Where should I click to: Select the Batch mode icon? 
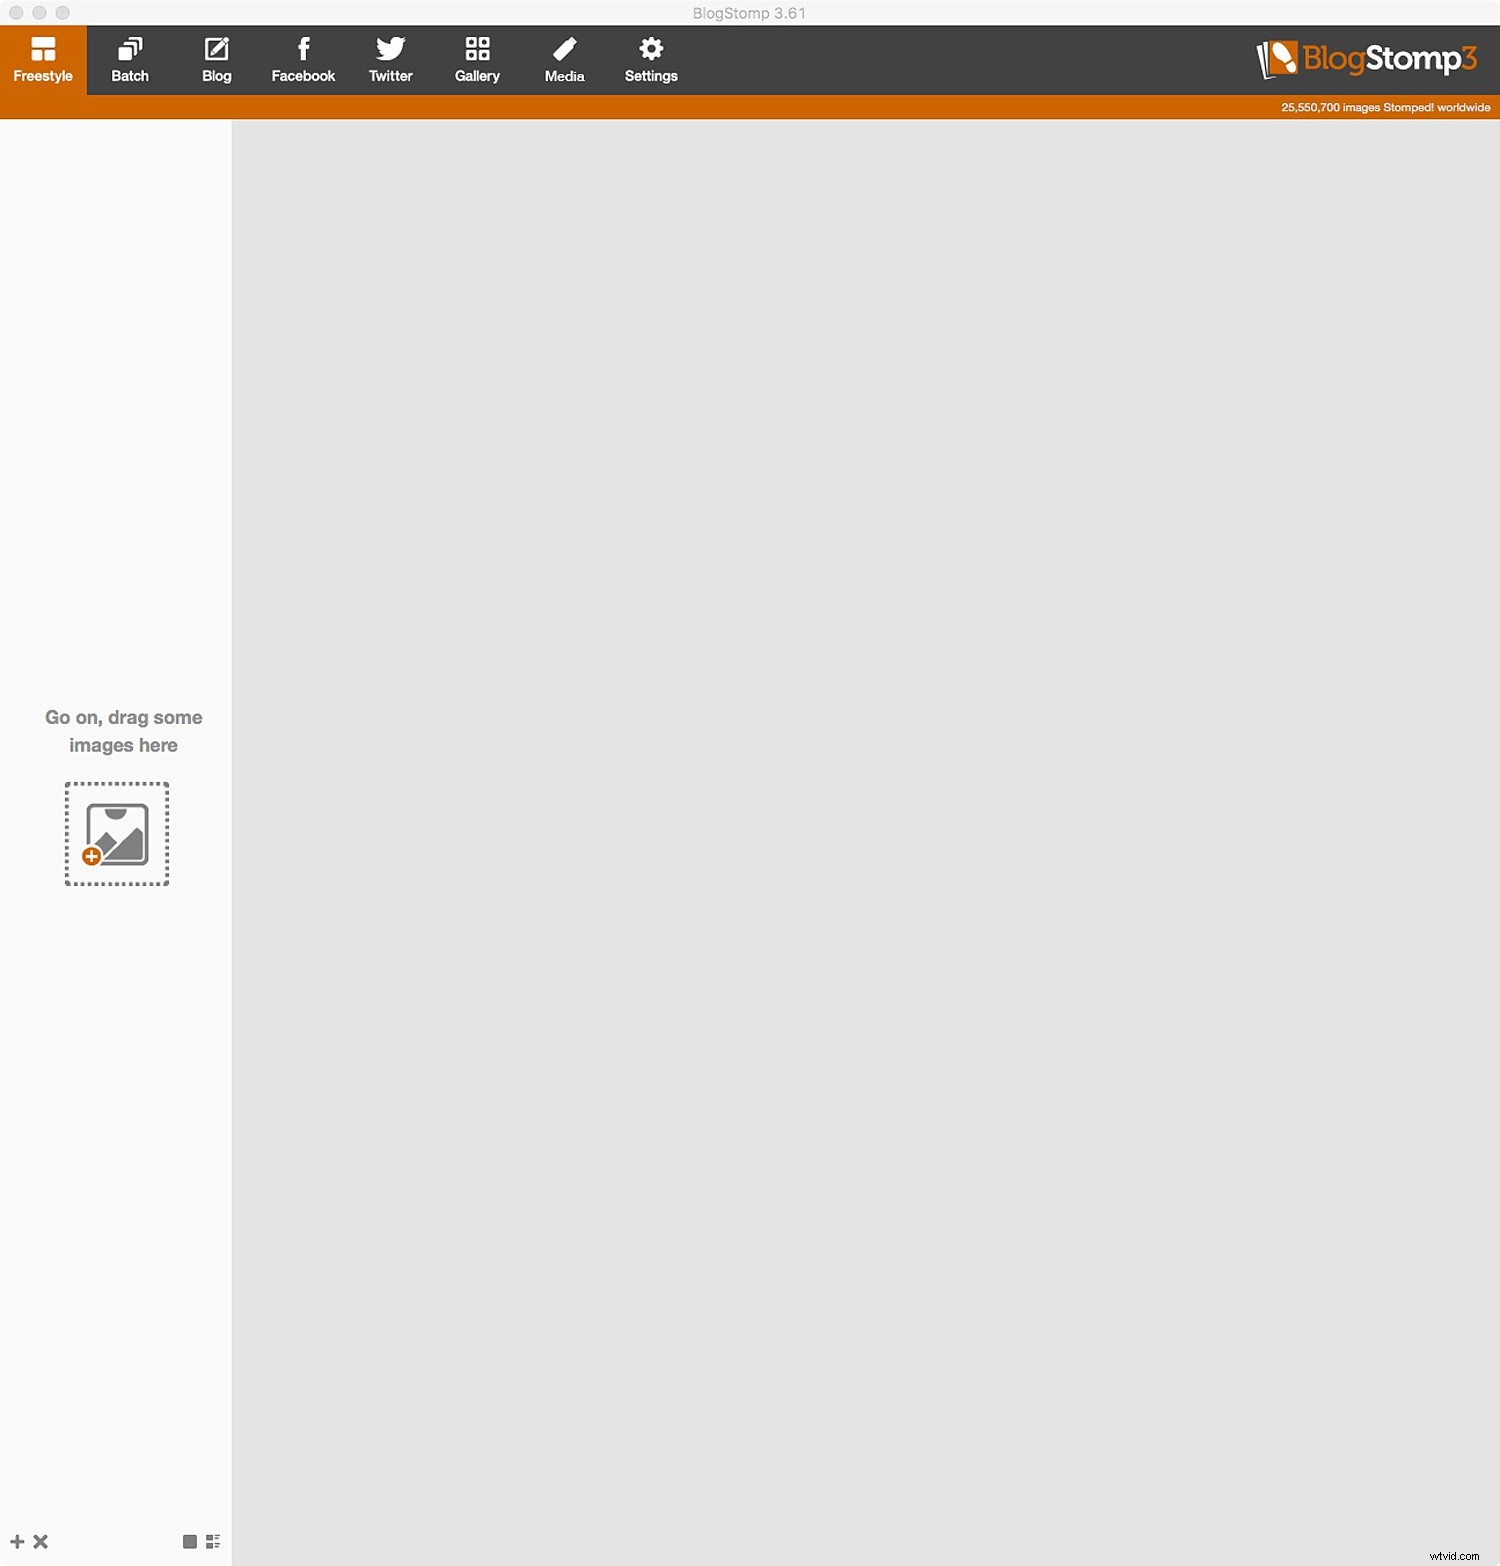[129, 49]
